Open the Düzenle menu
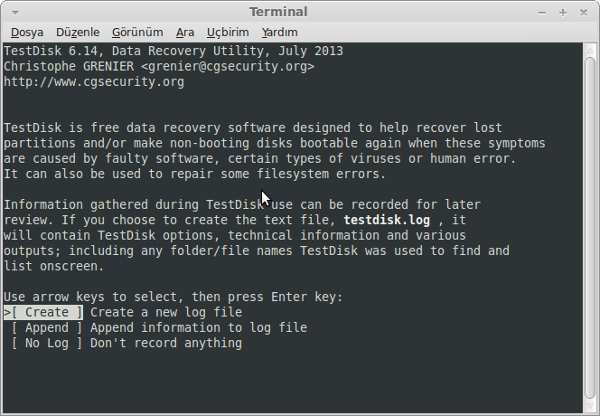Image resolution: width=600 pixels, height=416 pixels. [78, 33]
